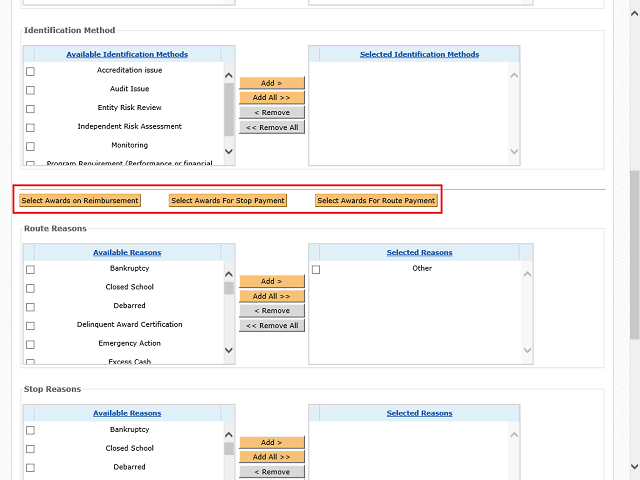Click the Monitoring row text
The height and width of the screenshot is (480, 640).
click(129, 145)
